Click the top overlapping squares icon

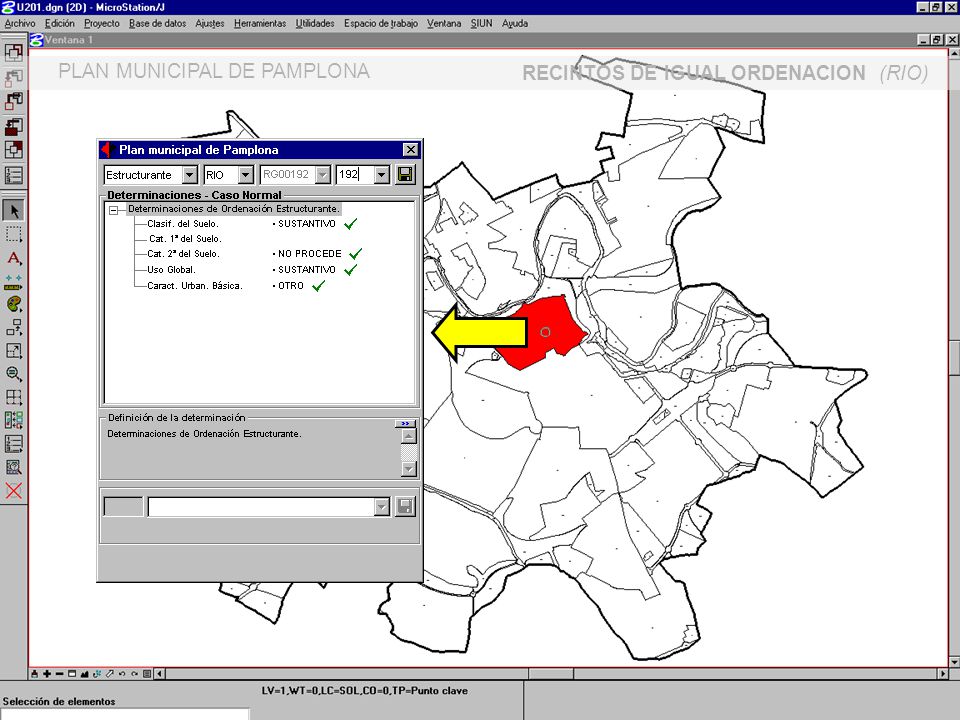13,52
